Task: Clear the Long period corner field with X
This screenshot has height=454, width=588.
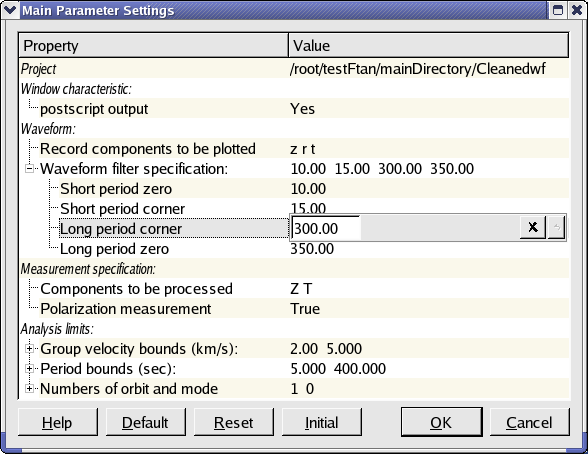Action: click(x=532, y=227)
